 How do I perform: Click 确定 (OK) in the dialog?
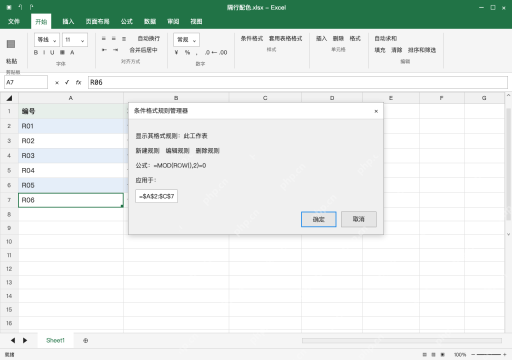click(x=319, y=219)
